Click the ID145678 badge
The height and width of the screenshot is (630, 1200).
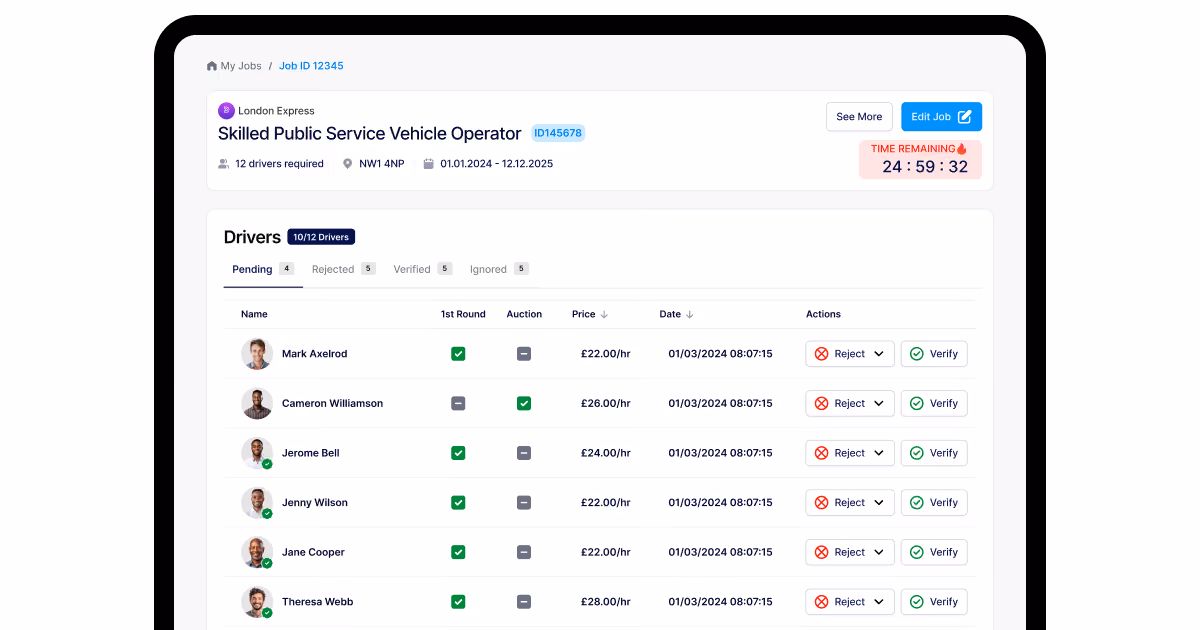point(558,133)
